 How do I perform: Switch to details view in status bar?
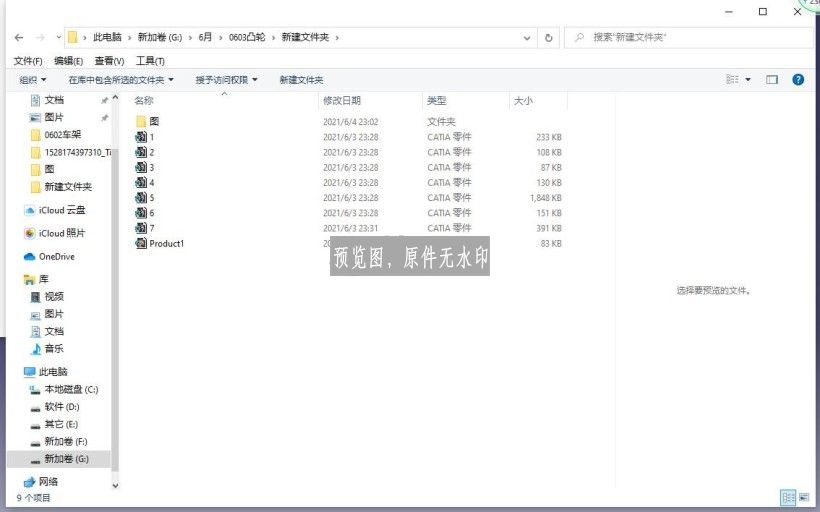[x=788, y=497]
